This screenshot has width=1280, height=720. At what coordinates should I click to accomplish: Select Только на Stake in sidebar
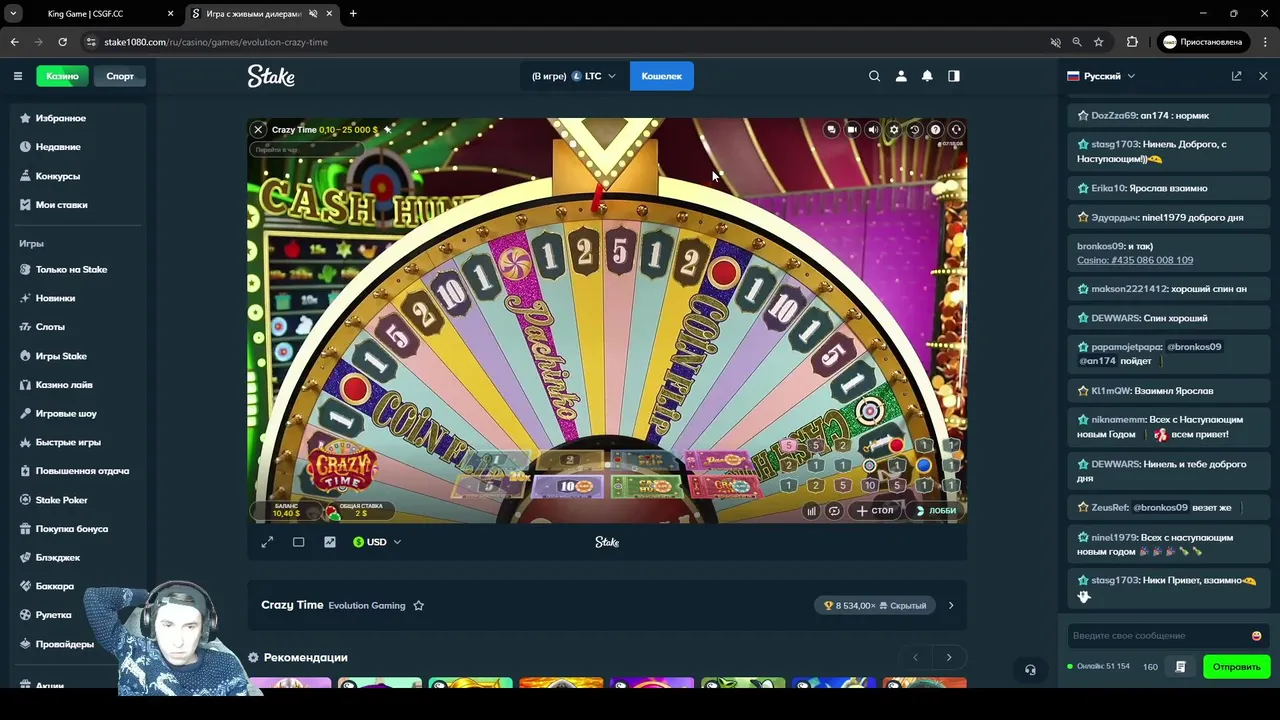71,269
